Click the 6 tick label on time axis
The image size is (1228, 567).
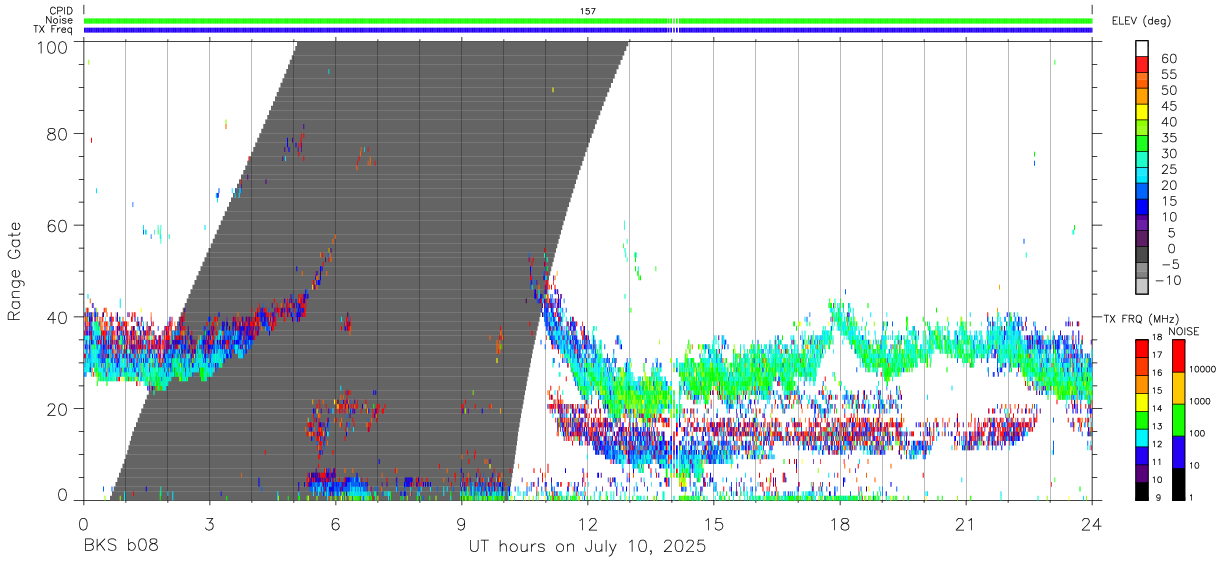(335, 524)
